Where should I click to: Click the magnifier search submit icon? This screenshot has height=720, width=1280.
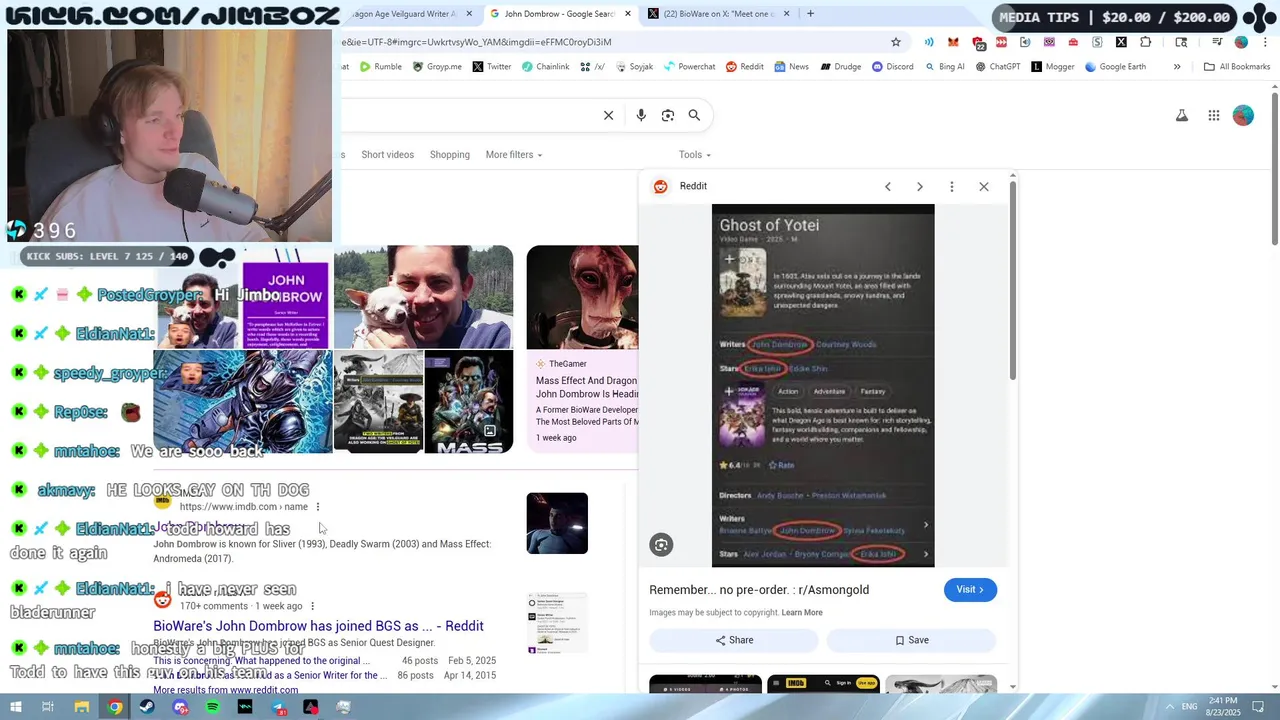(694, 115)
